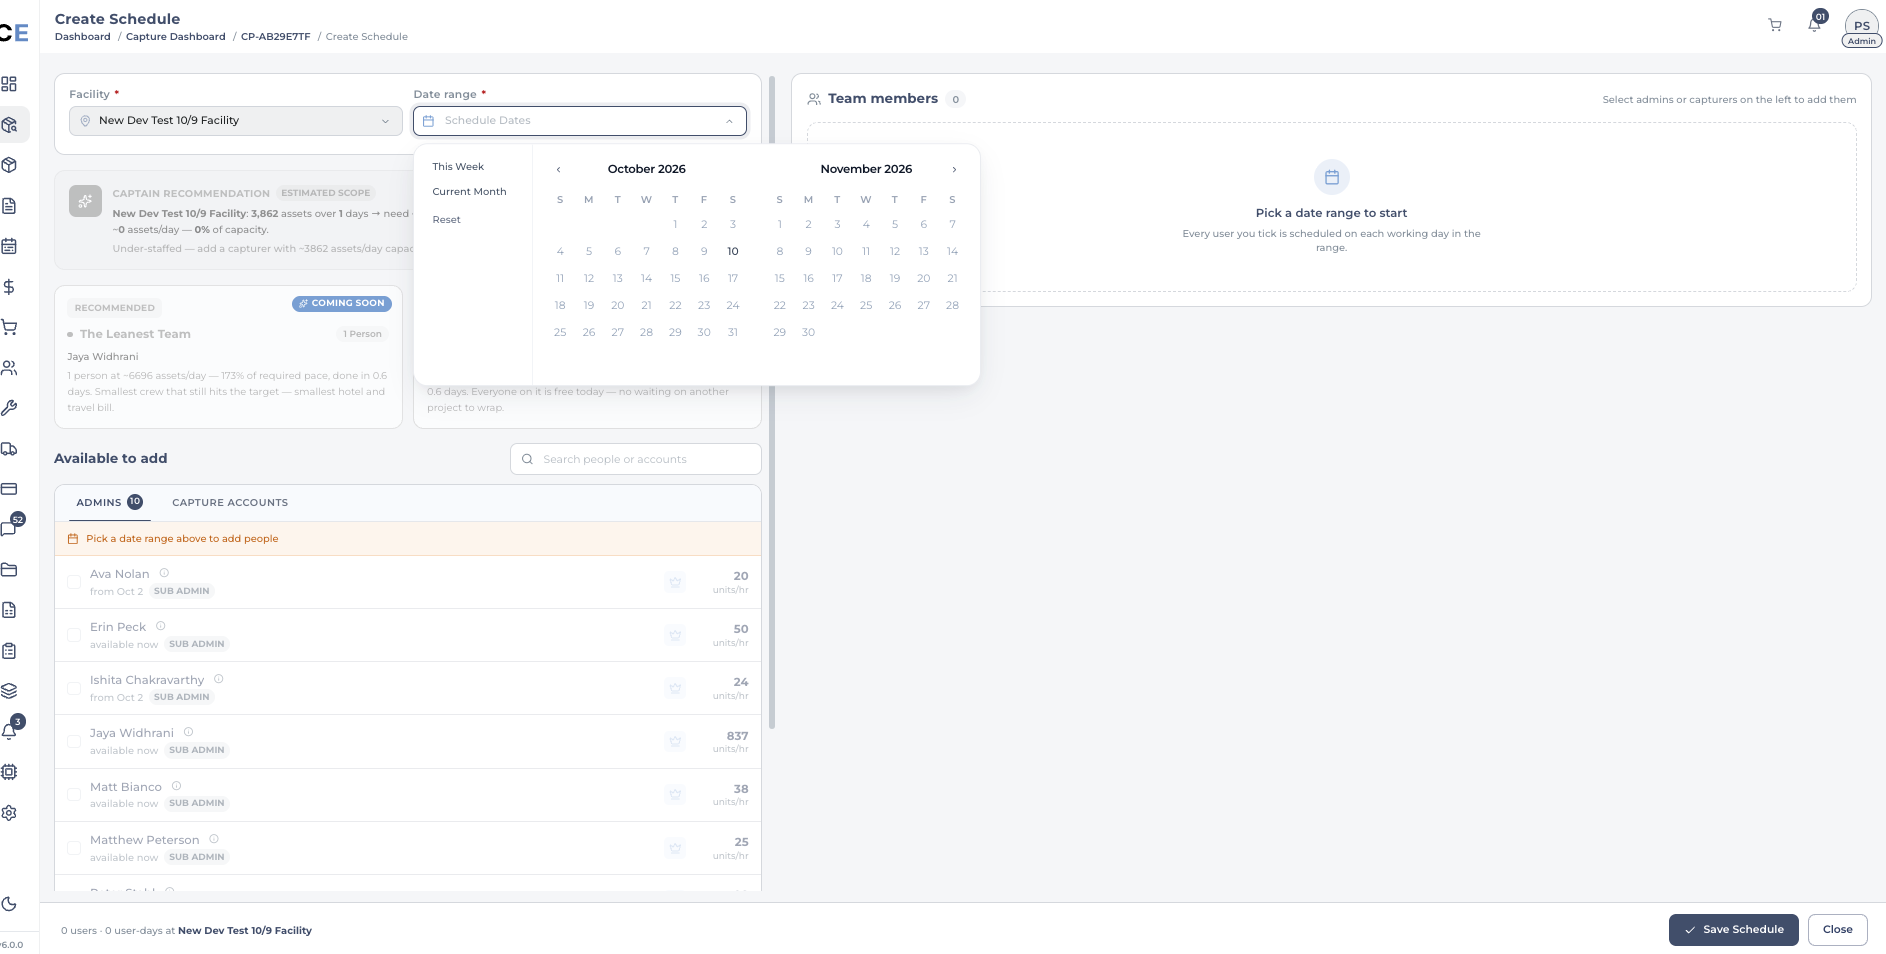Viewport: 1886px width, 954px height.
Task: Open the users icon in sidebar
Action: (9, 368)
